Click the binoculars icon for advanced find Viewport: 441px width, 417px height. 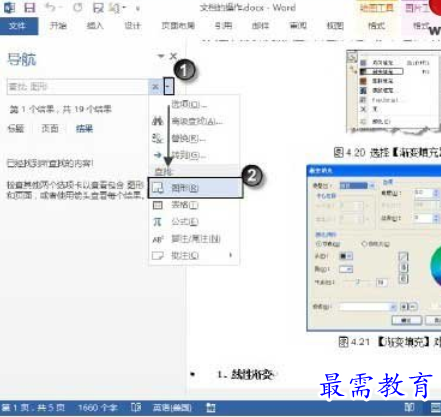[x=157, y=121]
